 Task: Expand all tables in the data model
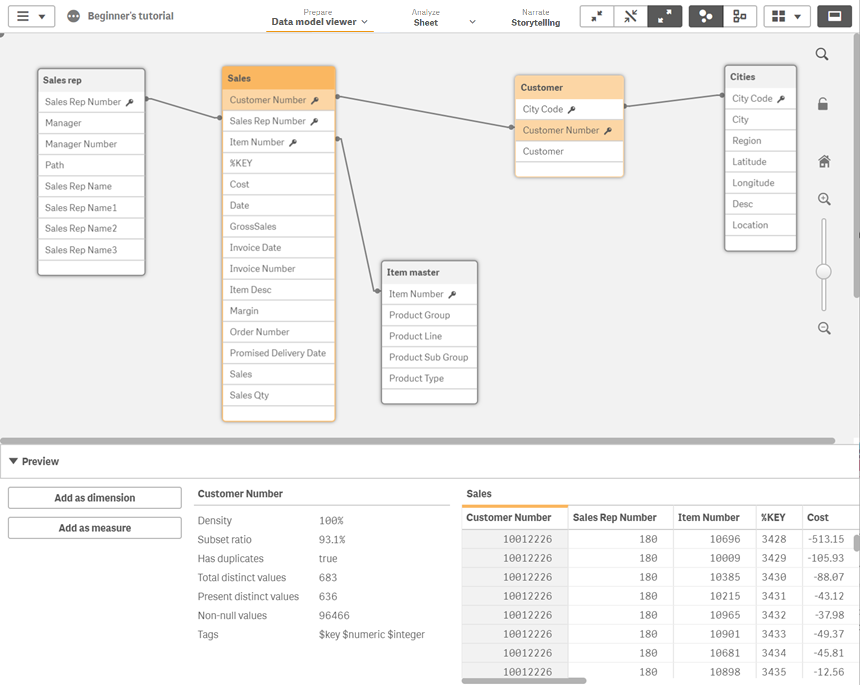(x=665, y=16)
